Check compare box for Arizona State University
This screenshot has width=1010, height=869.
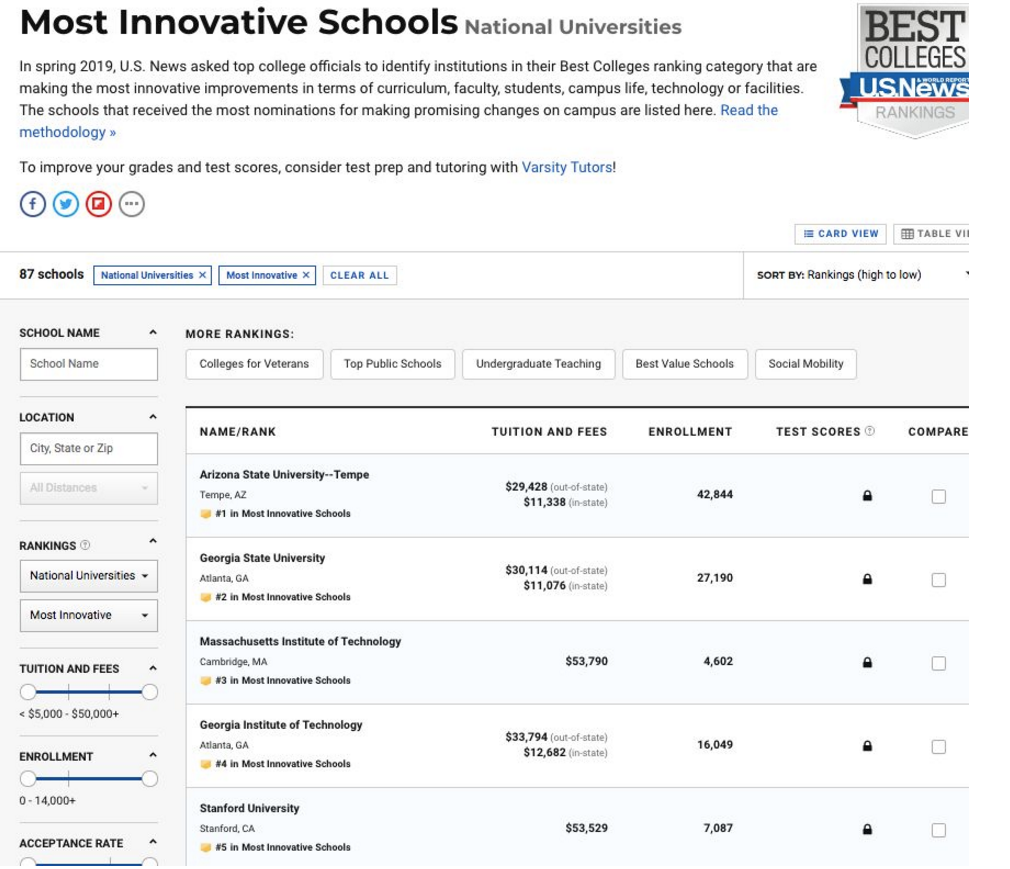click(938, 496)
